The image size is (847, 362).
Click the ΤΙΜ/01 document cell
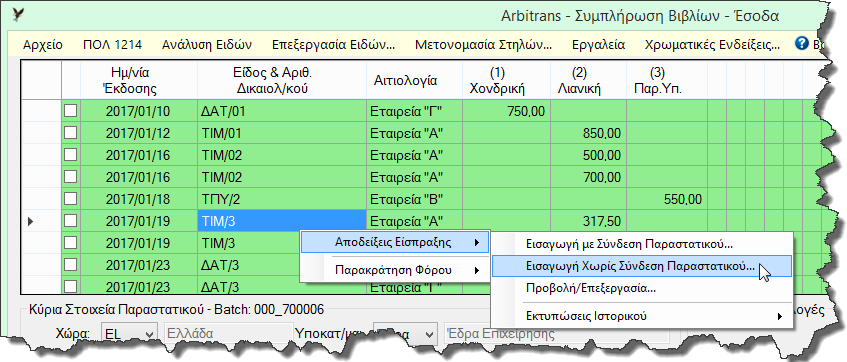tap(282, 133)
